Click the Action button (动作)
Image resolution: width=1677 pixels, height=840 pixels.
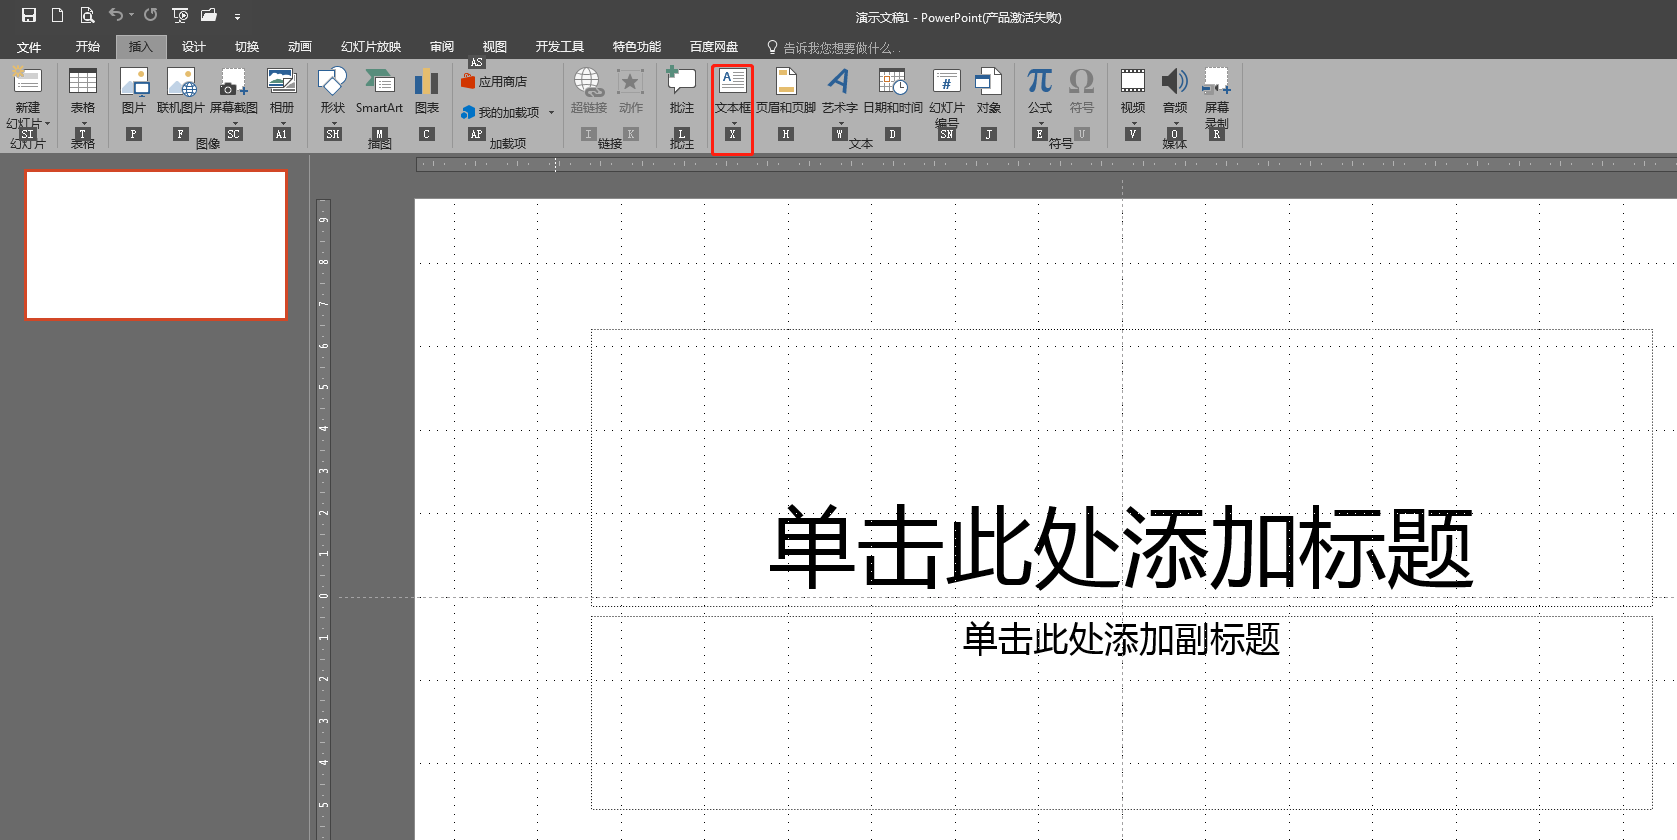(631, 92)
